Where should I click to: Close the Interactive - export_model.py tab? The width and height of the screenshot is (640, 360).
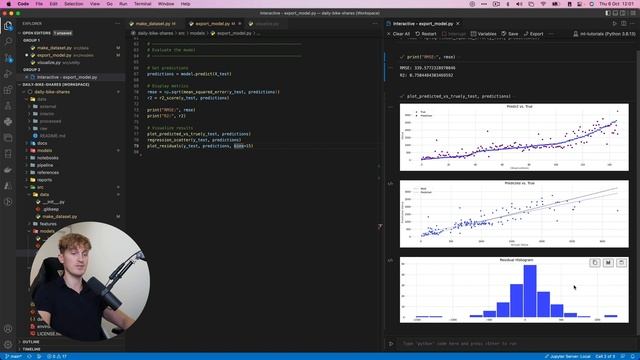(458, 24)
